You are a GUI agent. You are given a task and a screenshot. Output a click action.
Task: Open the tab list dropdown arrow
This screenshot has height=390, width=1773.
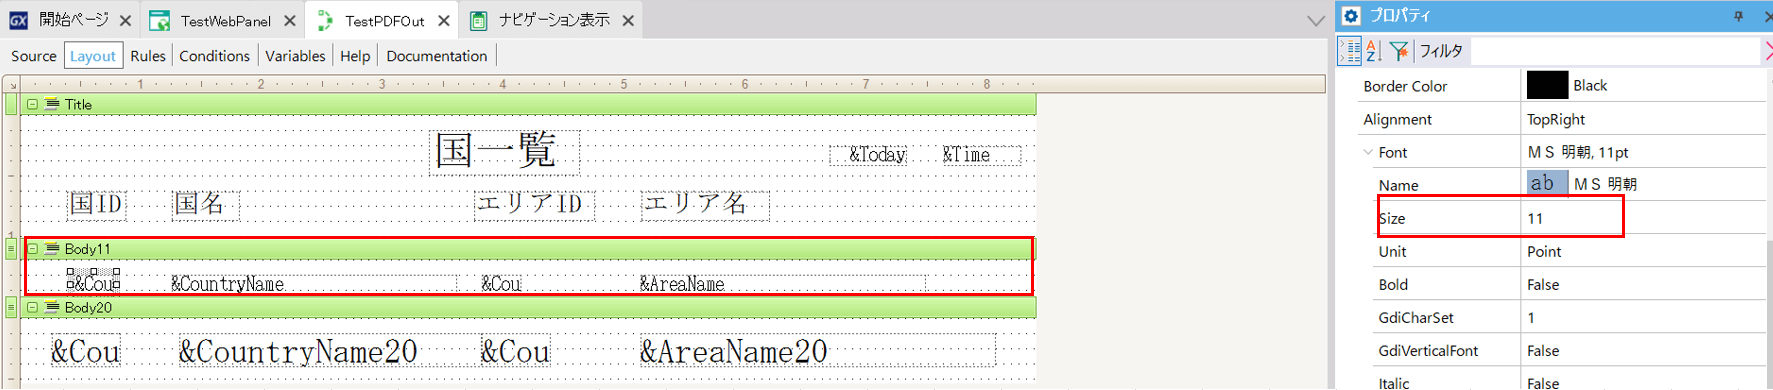coord(1315,21)
